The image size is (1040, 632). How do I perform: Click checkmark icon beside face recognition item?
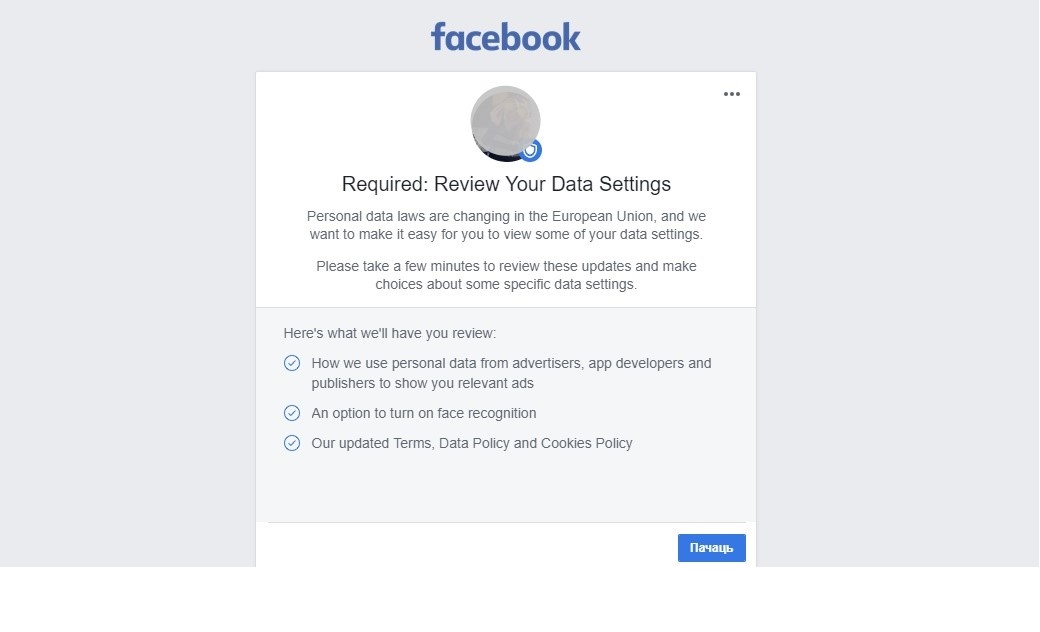click(x=292, y=413)
